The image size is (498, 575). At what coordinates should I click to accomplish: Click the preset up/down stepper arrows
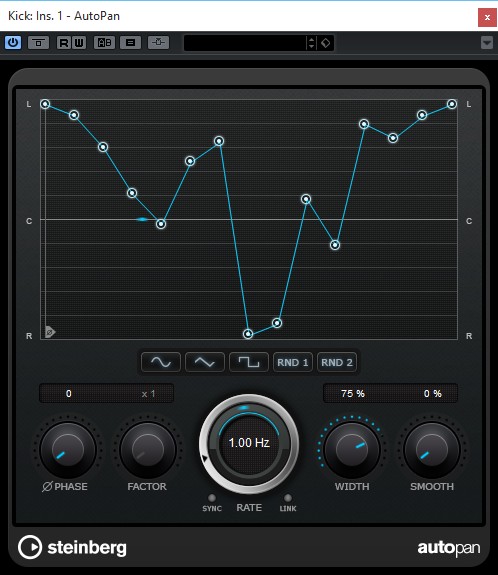pyautogui.click(x=311, y=43)
